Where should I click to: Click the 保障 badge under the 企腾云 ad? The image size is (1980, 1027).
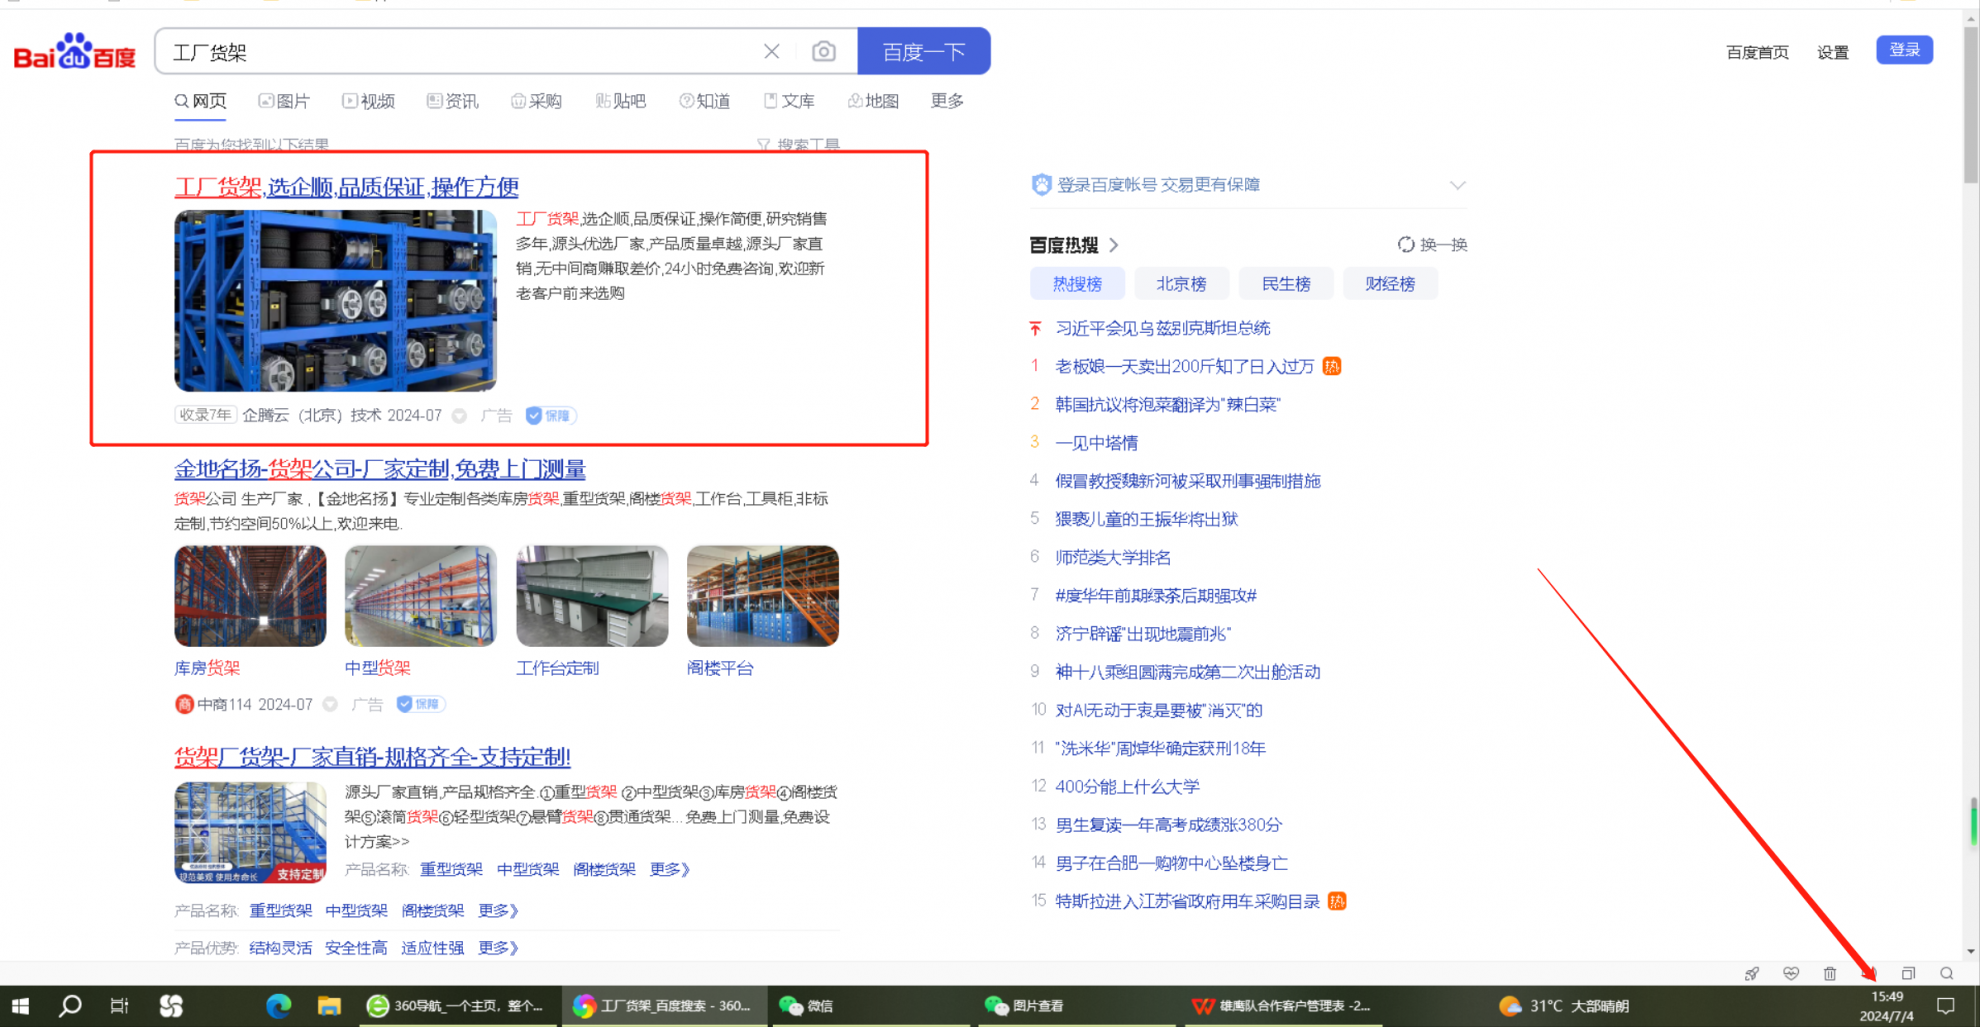549,416
